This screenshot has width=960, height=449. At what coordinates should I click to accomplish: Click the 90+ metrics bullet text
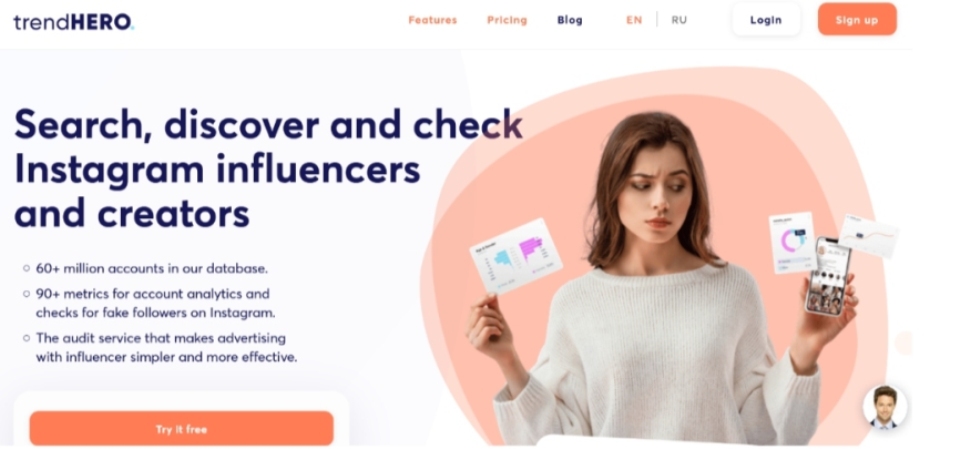[156, 303]
